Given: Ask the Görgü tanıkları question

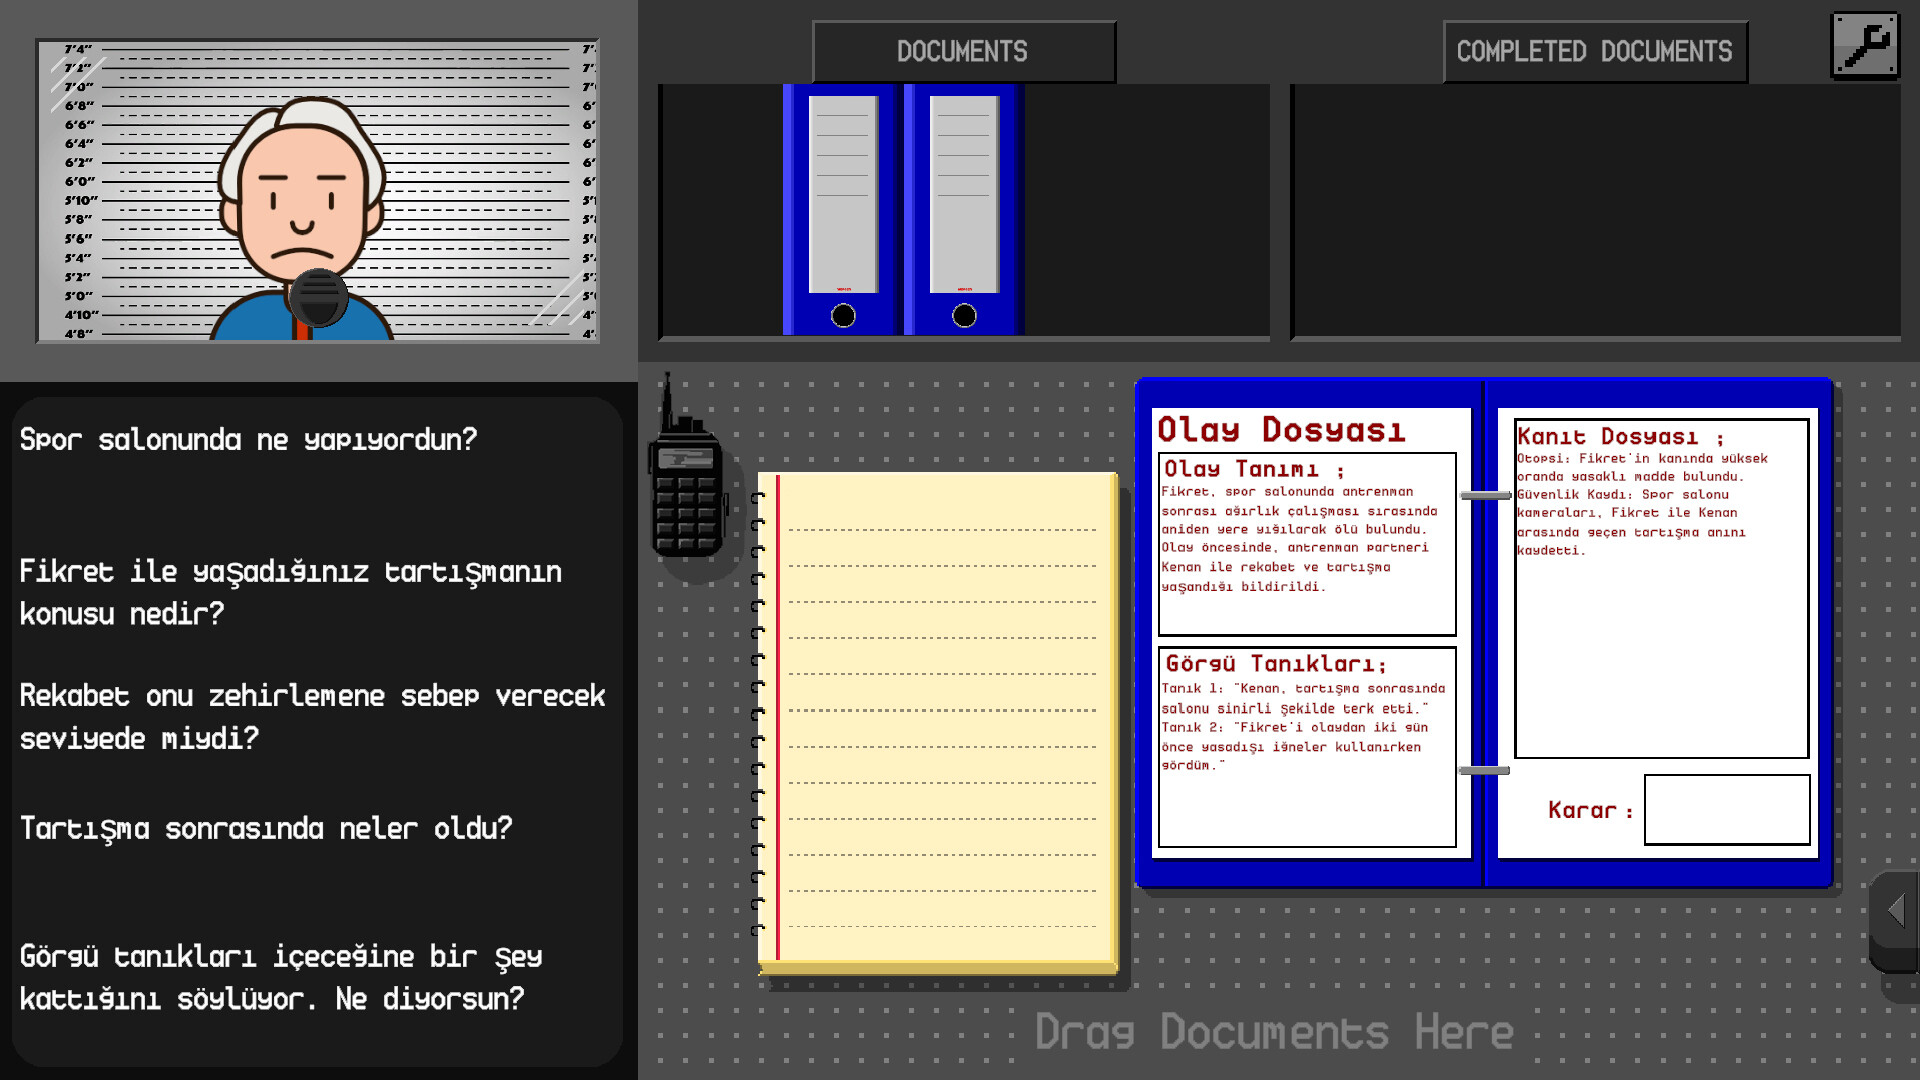Looking at the screenshot, I should [x=280, y=977].
